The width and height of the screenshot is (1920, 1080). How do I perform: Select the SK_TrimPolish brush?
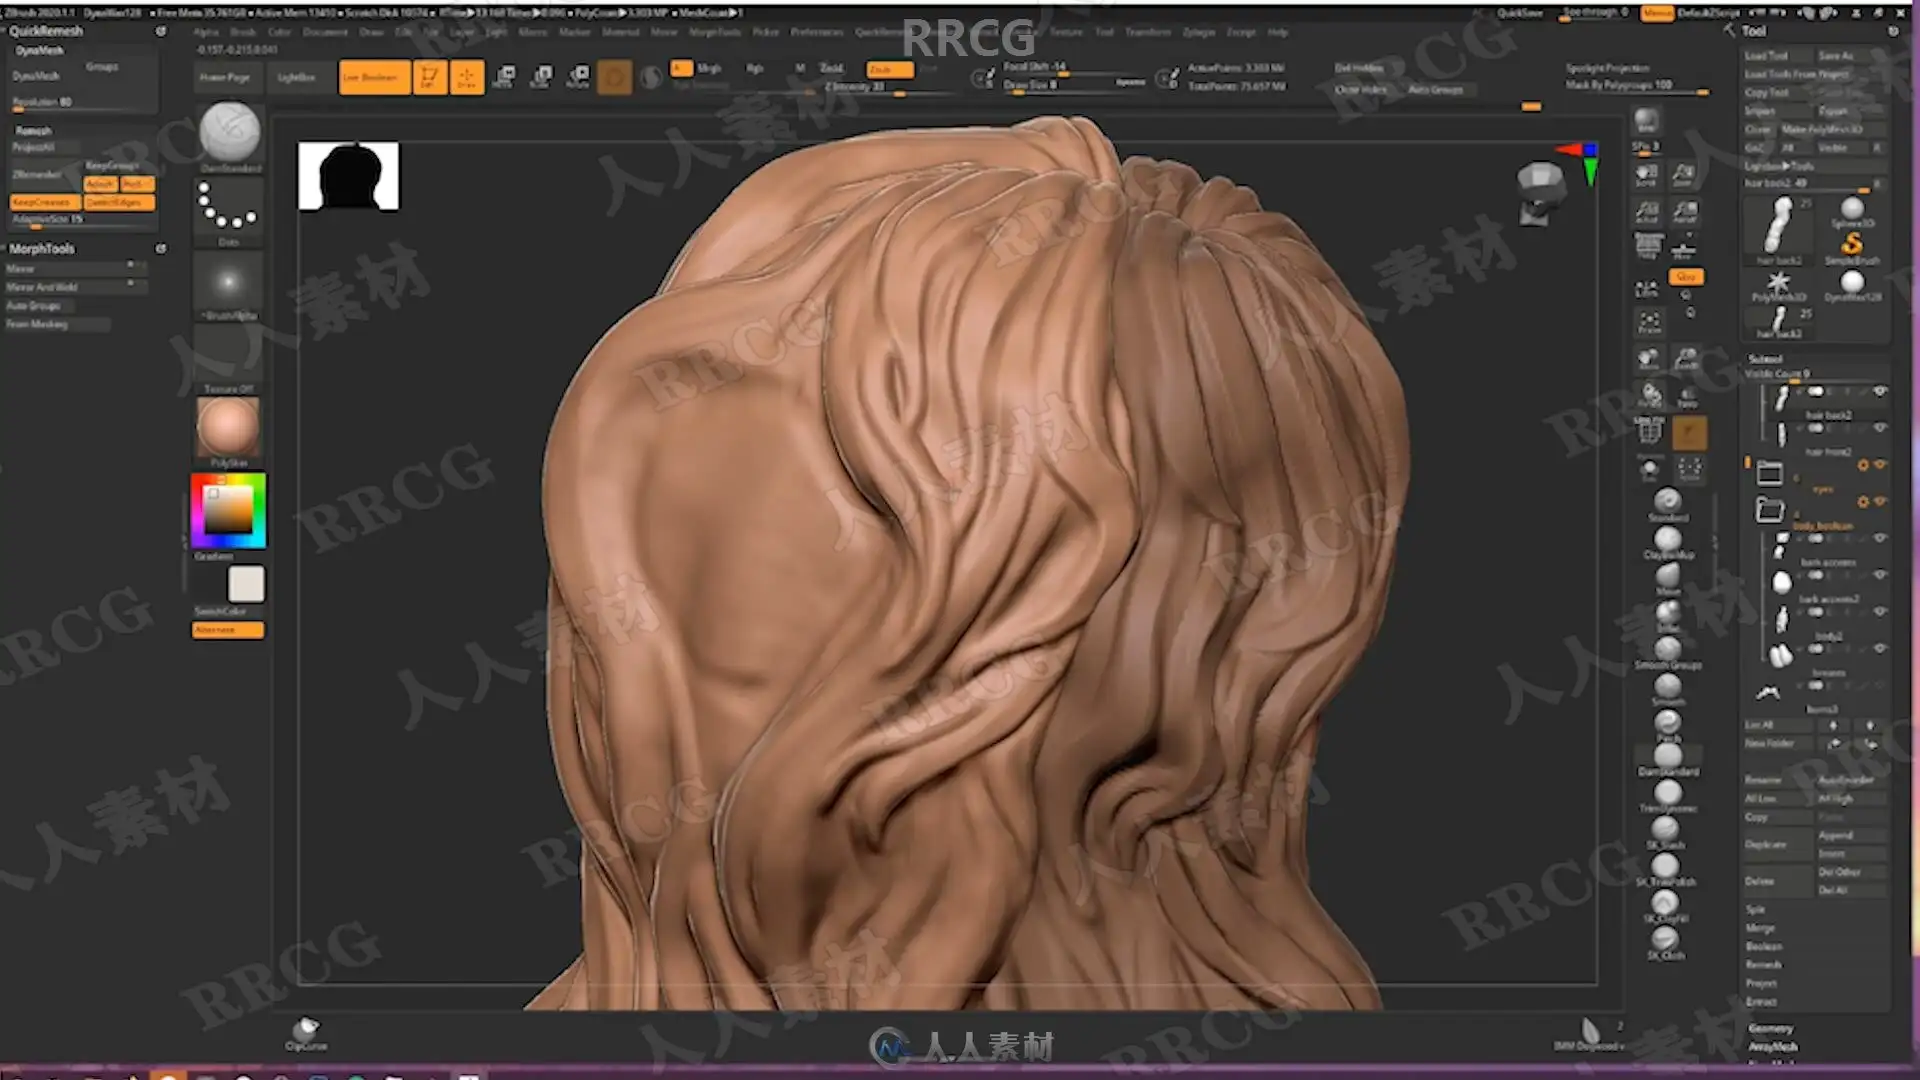pos(1666,870)
